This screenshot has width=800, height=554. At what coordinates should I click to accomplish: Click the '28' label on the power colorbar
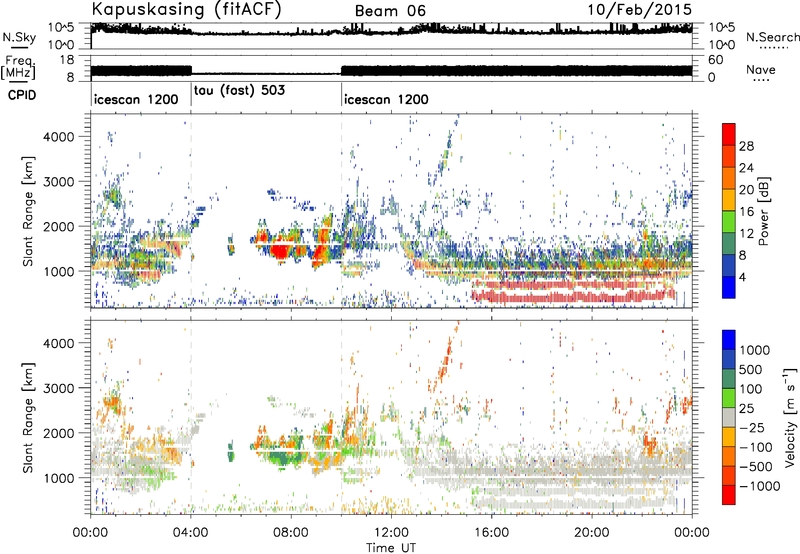click(x=746, y=146)
